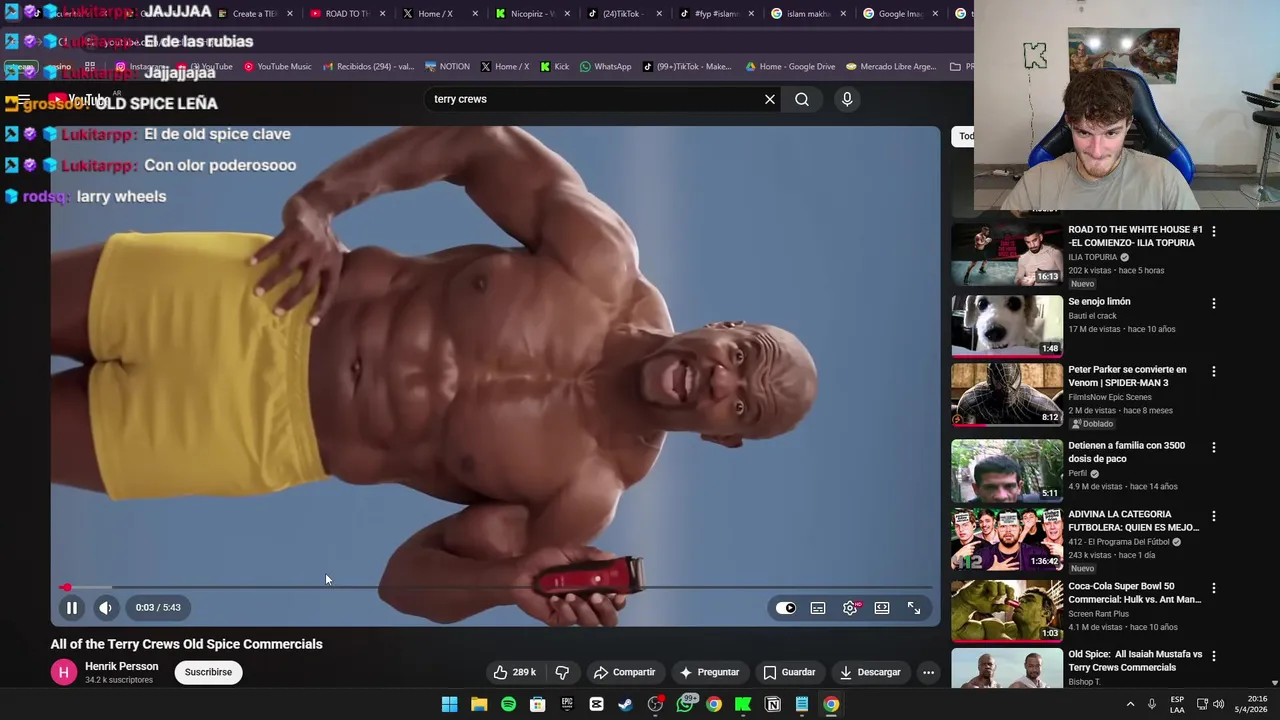Open Peter Parker se convierte en Venom title
1280x720 pixels.
(x=1127, y=375)
